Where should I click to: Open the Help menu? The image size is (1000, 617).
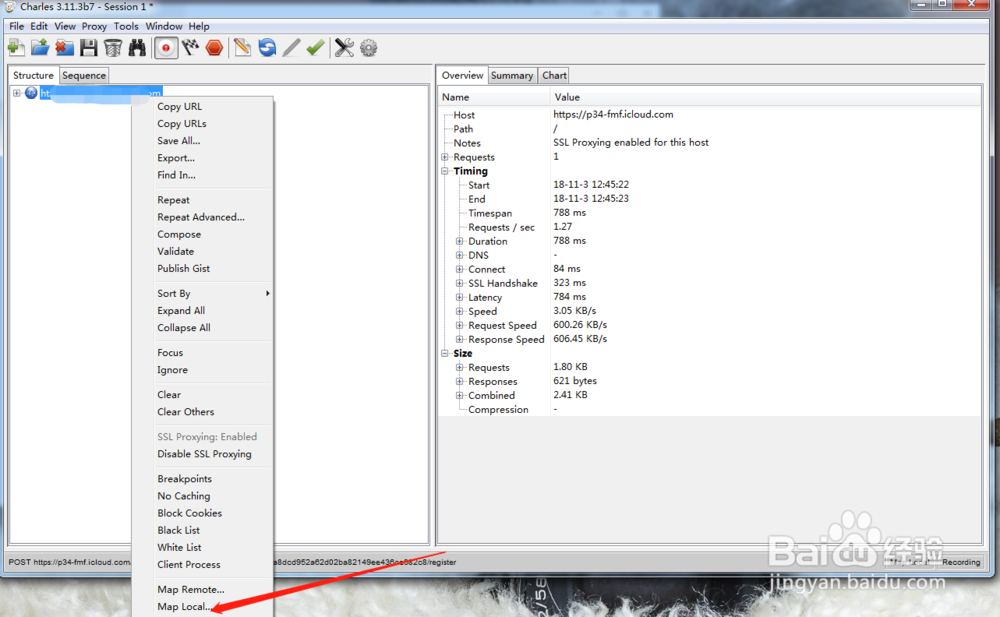pos(199,26)
